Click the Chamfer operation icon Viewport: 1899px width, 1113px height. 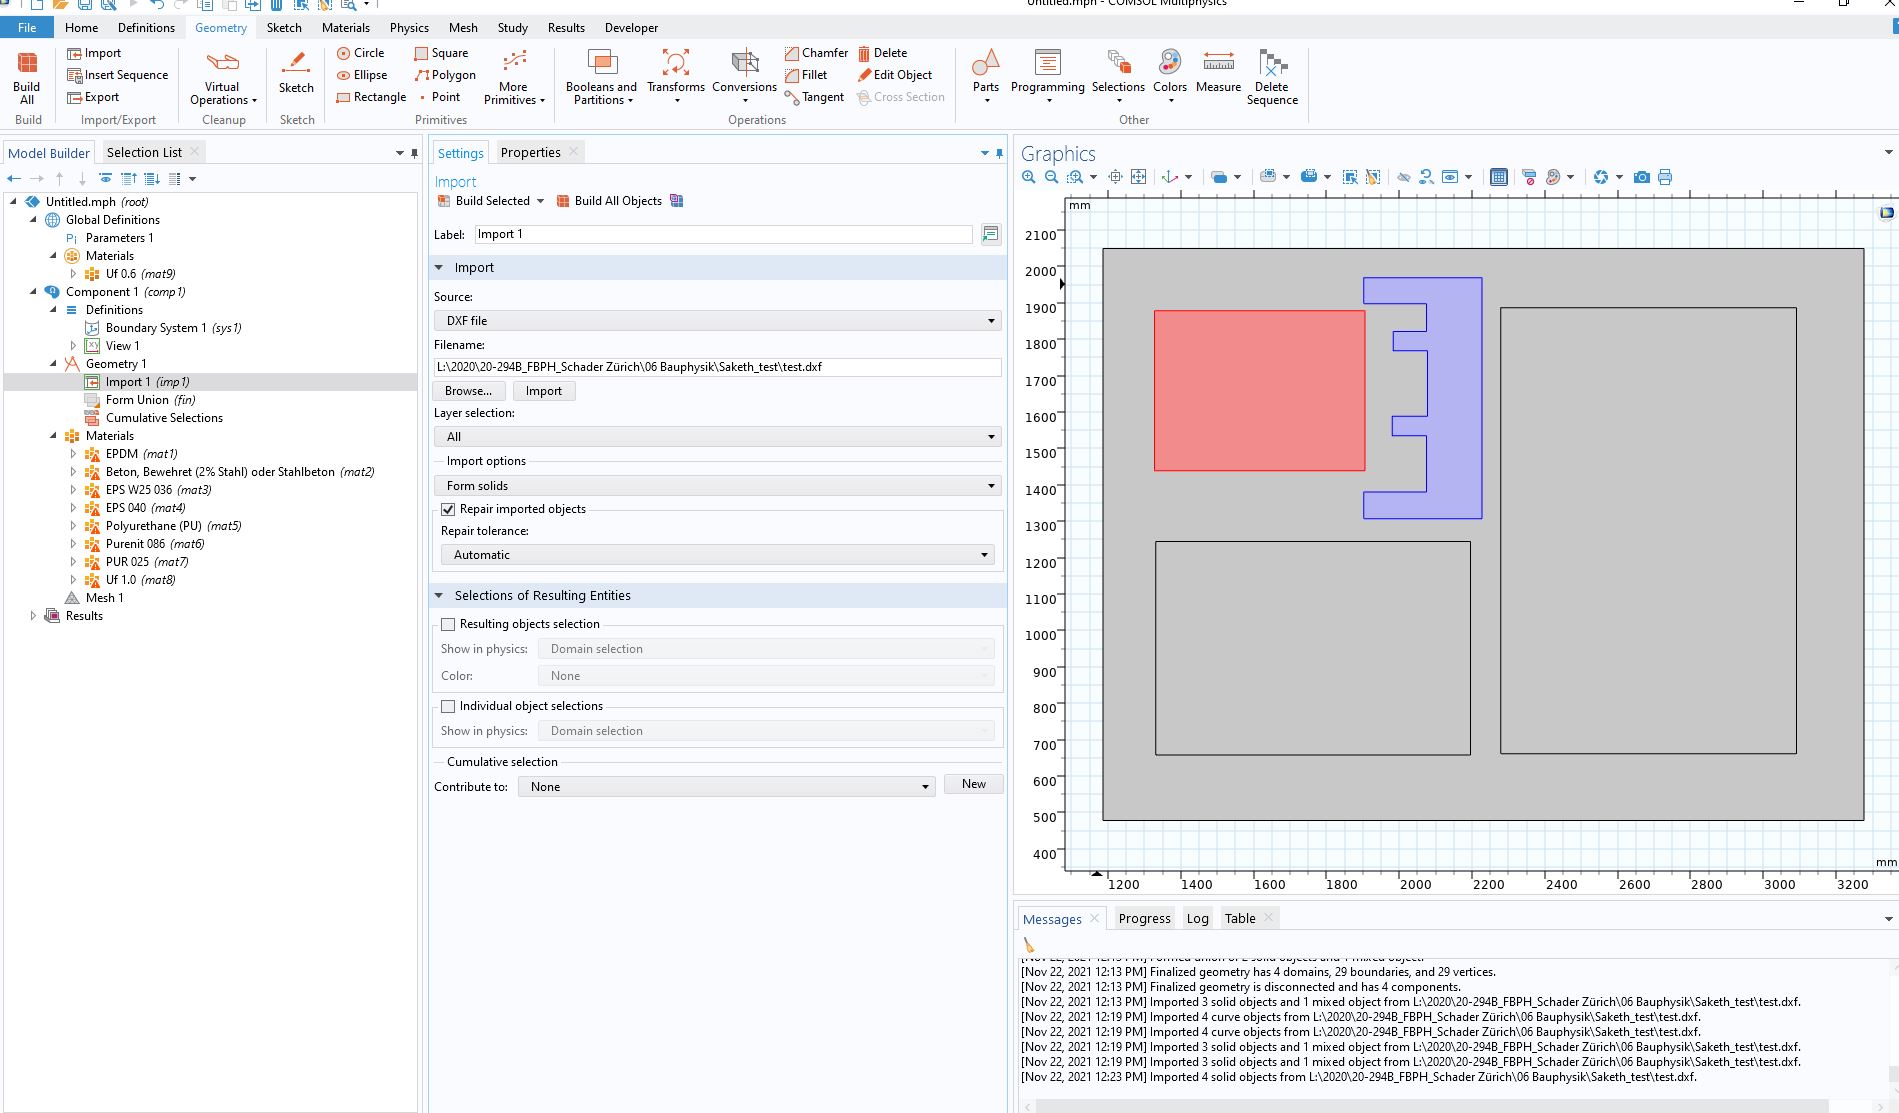(x=793, y=53)
